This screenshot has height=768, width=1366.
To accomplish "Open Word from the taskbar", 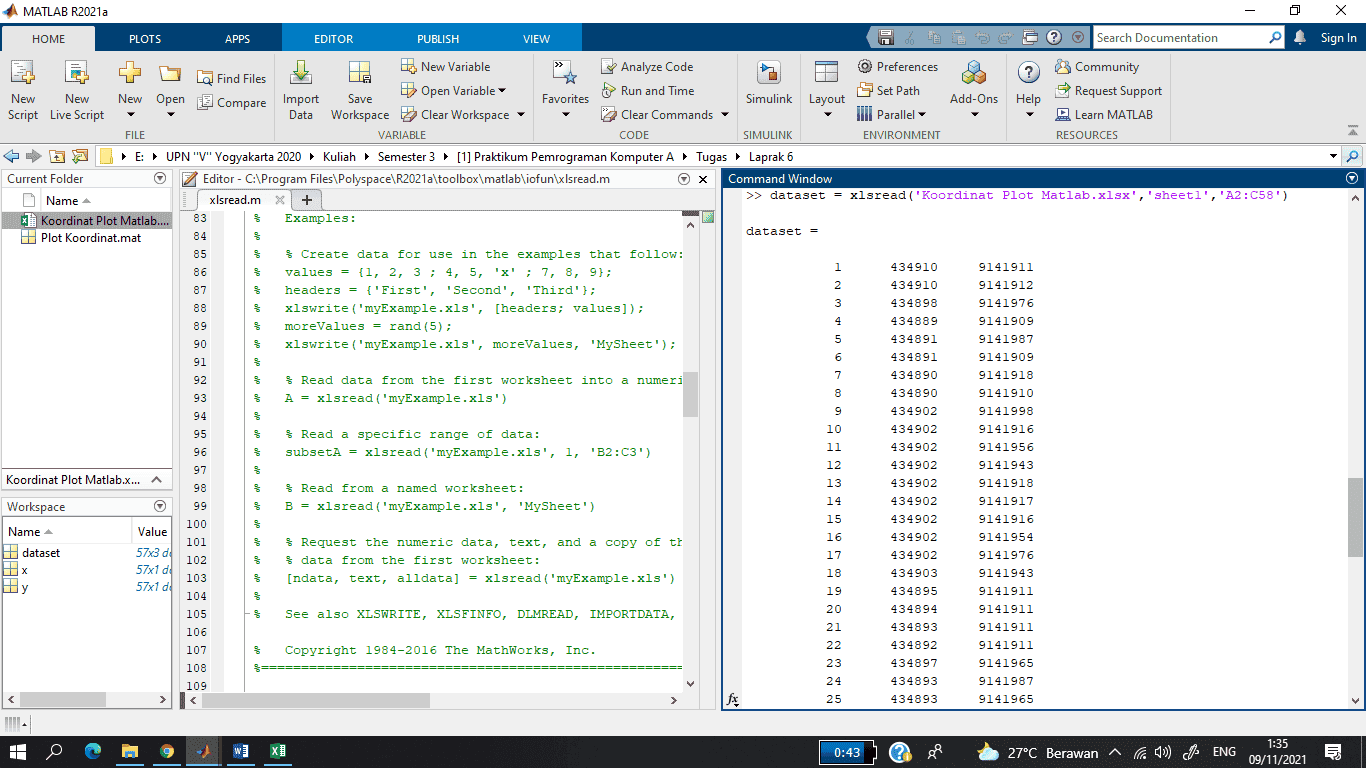I will tap(240, 751).
